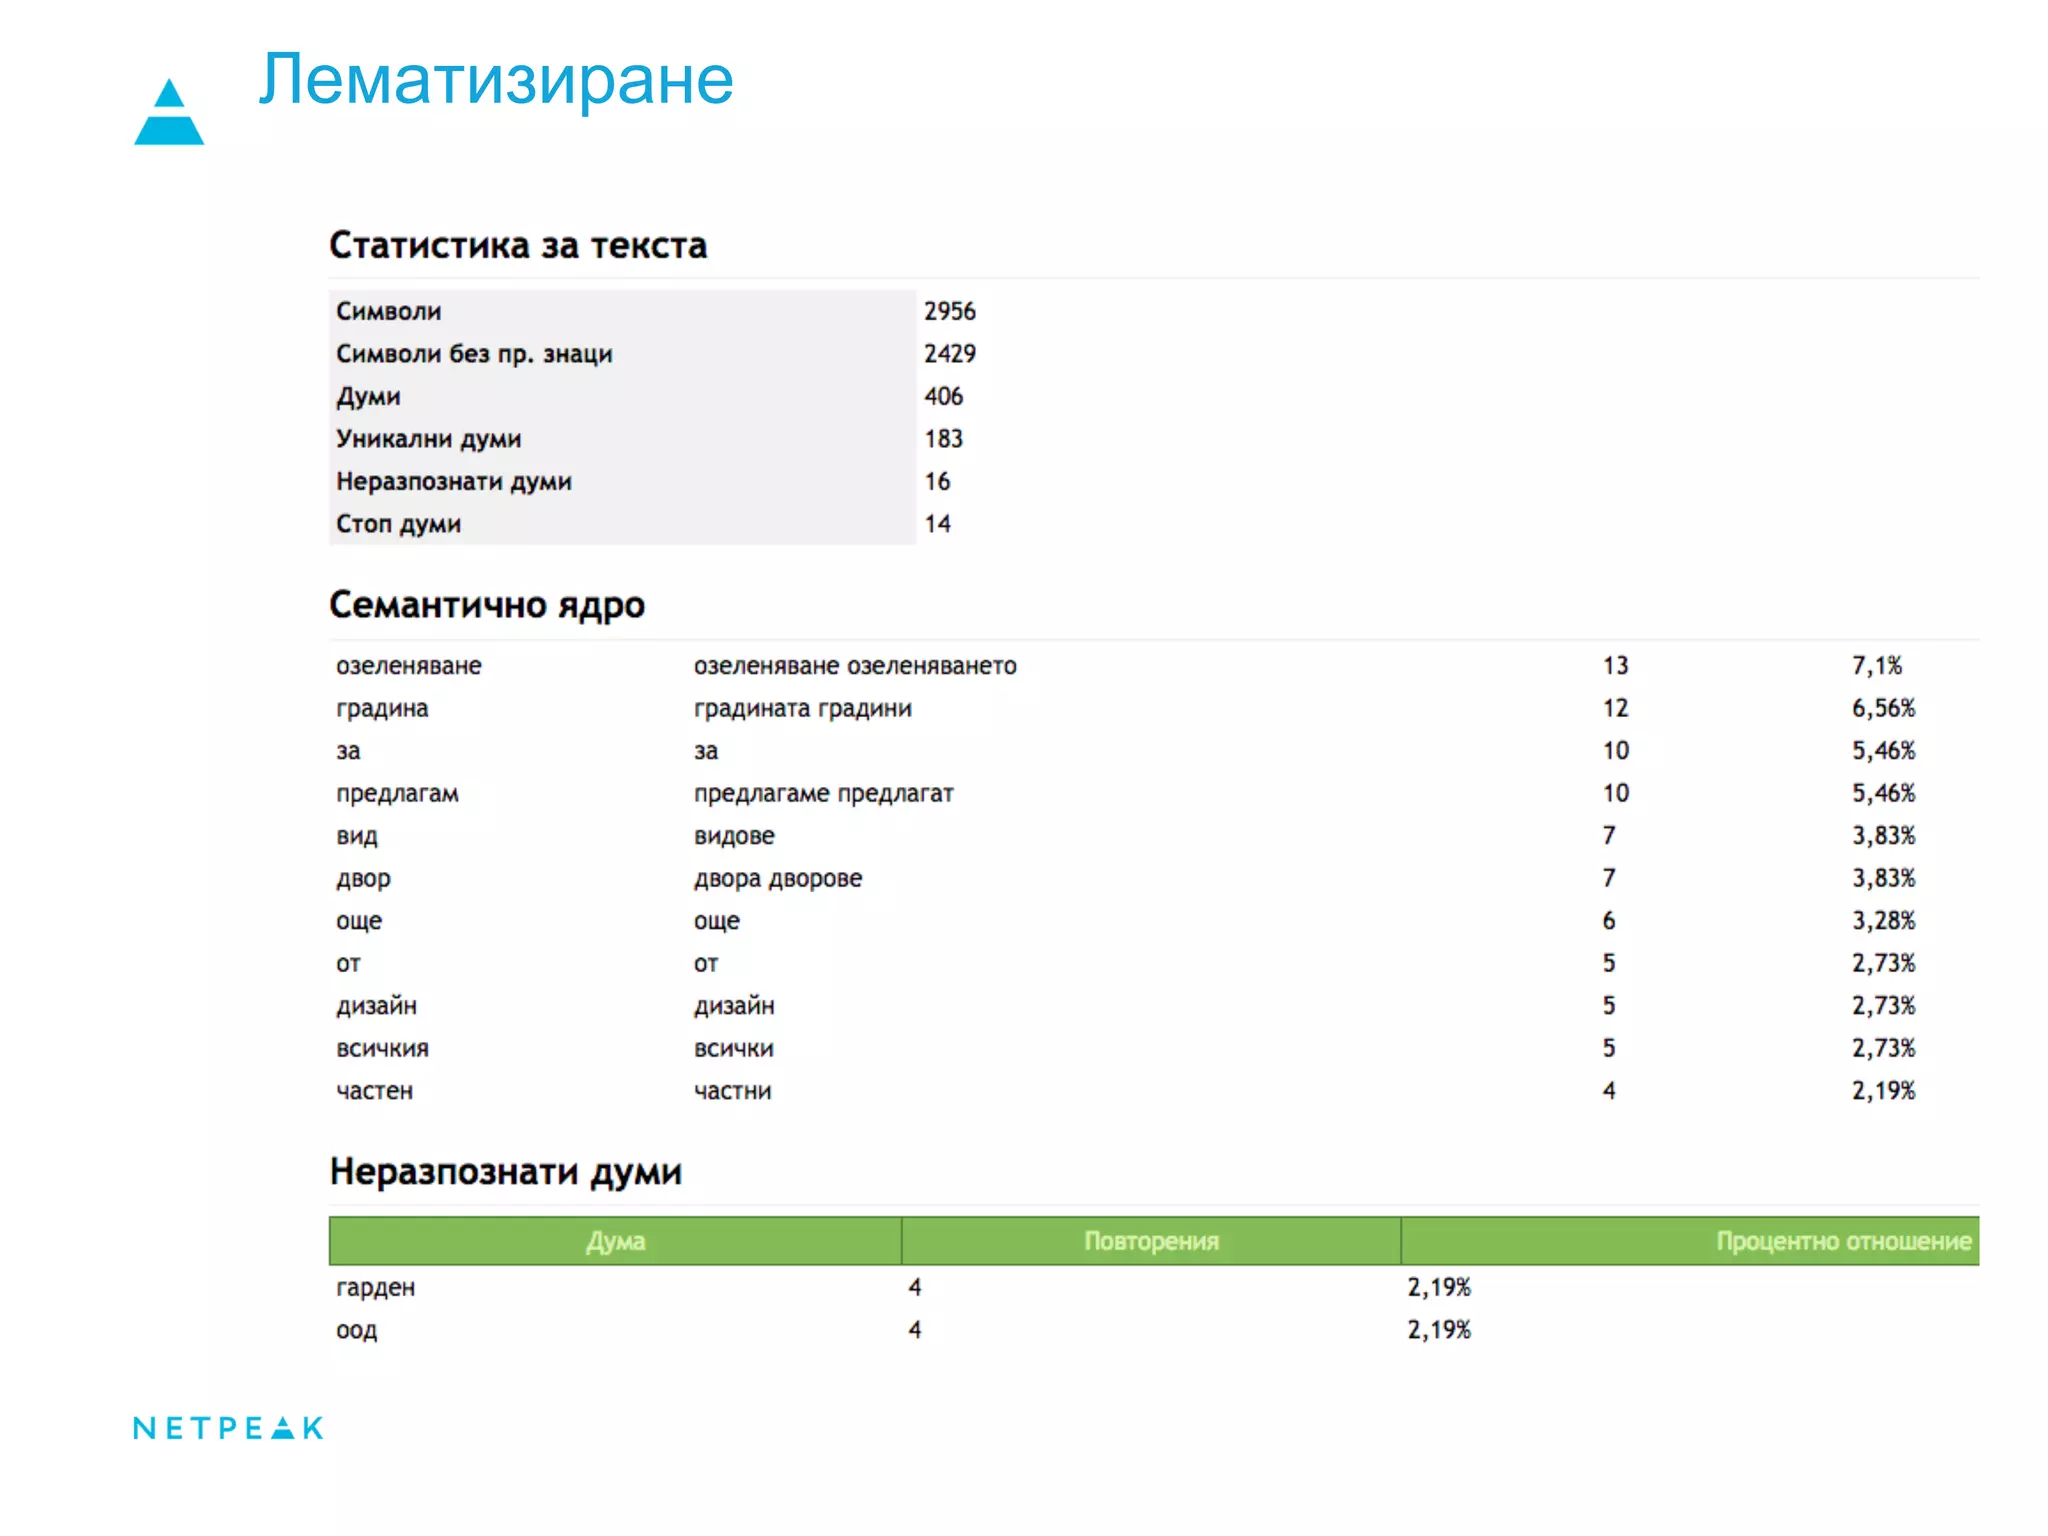This screenshot has width=2048, height=1536.
Task: Click word forms градината градини
Action: coord(802,709)
